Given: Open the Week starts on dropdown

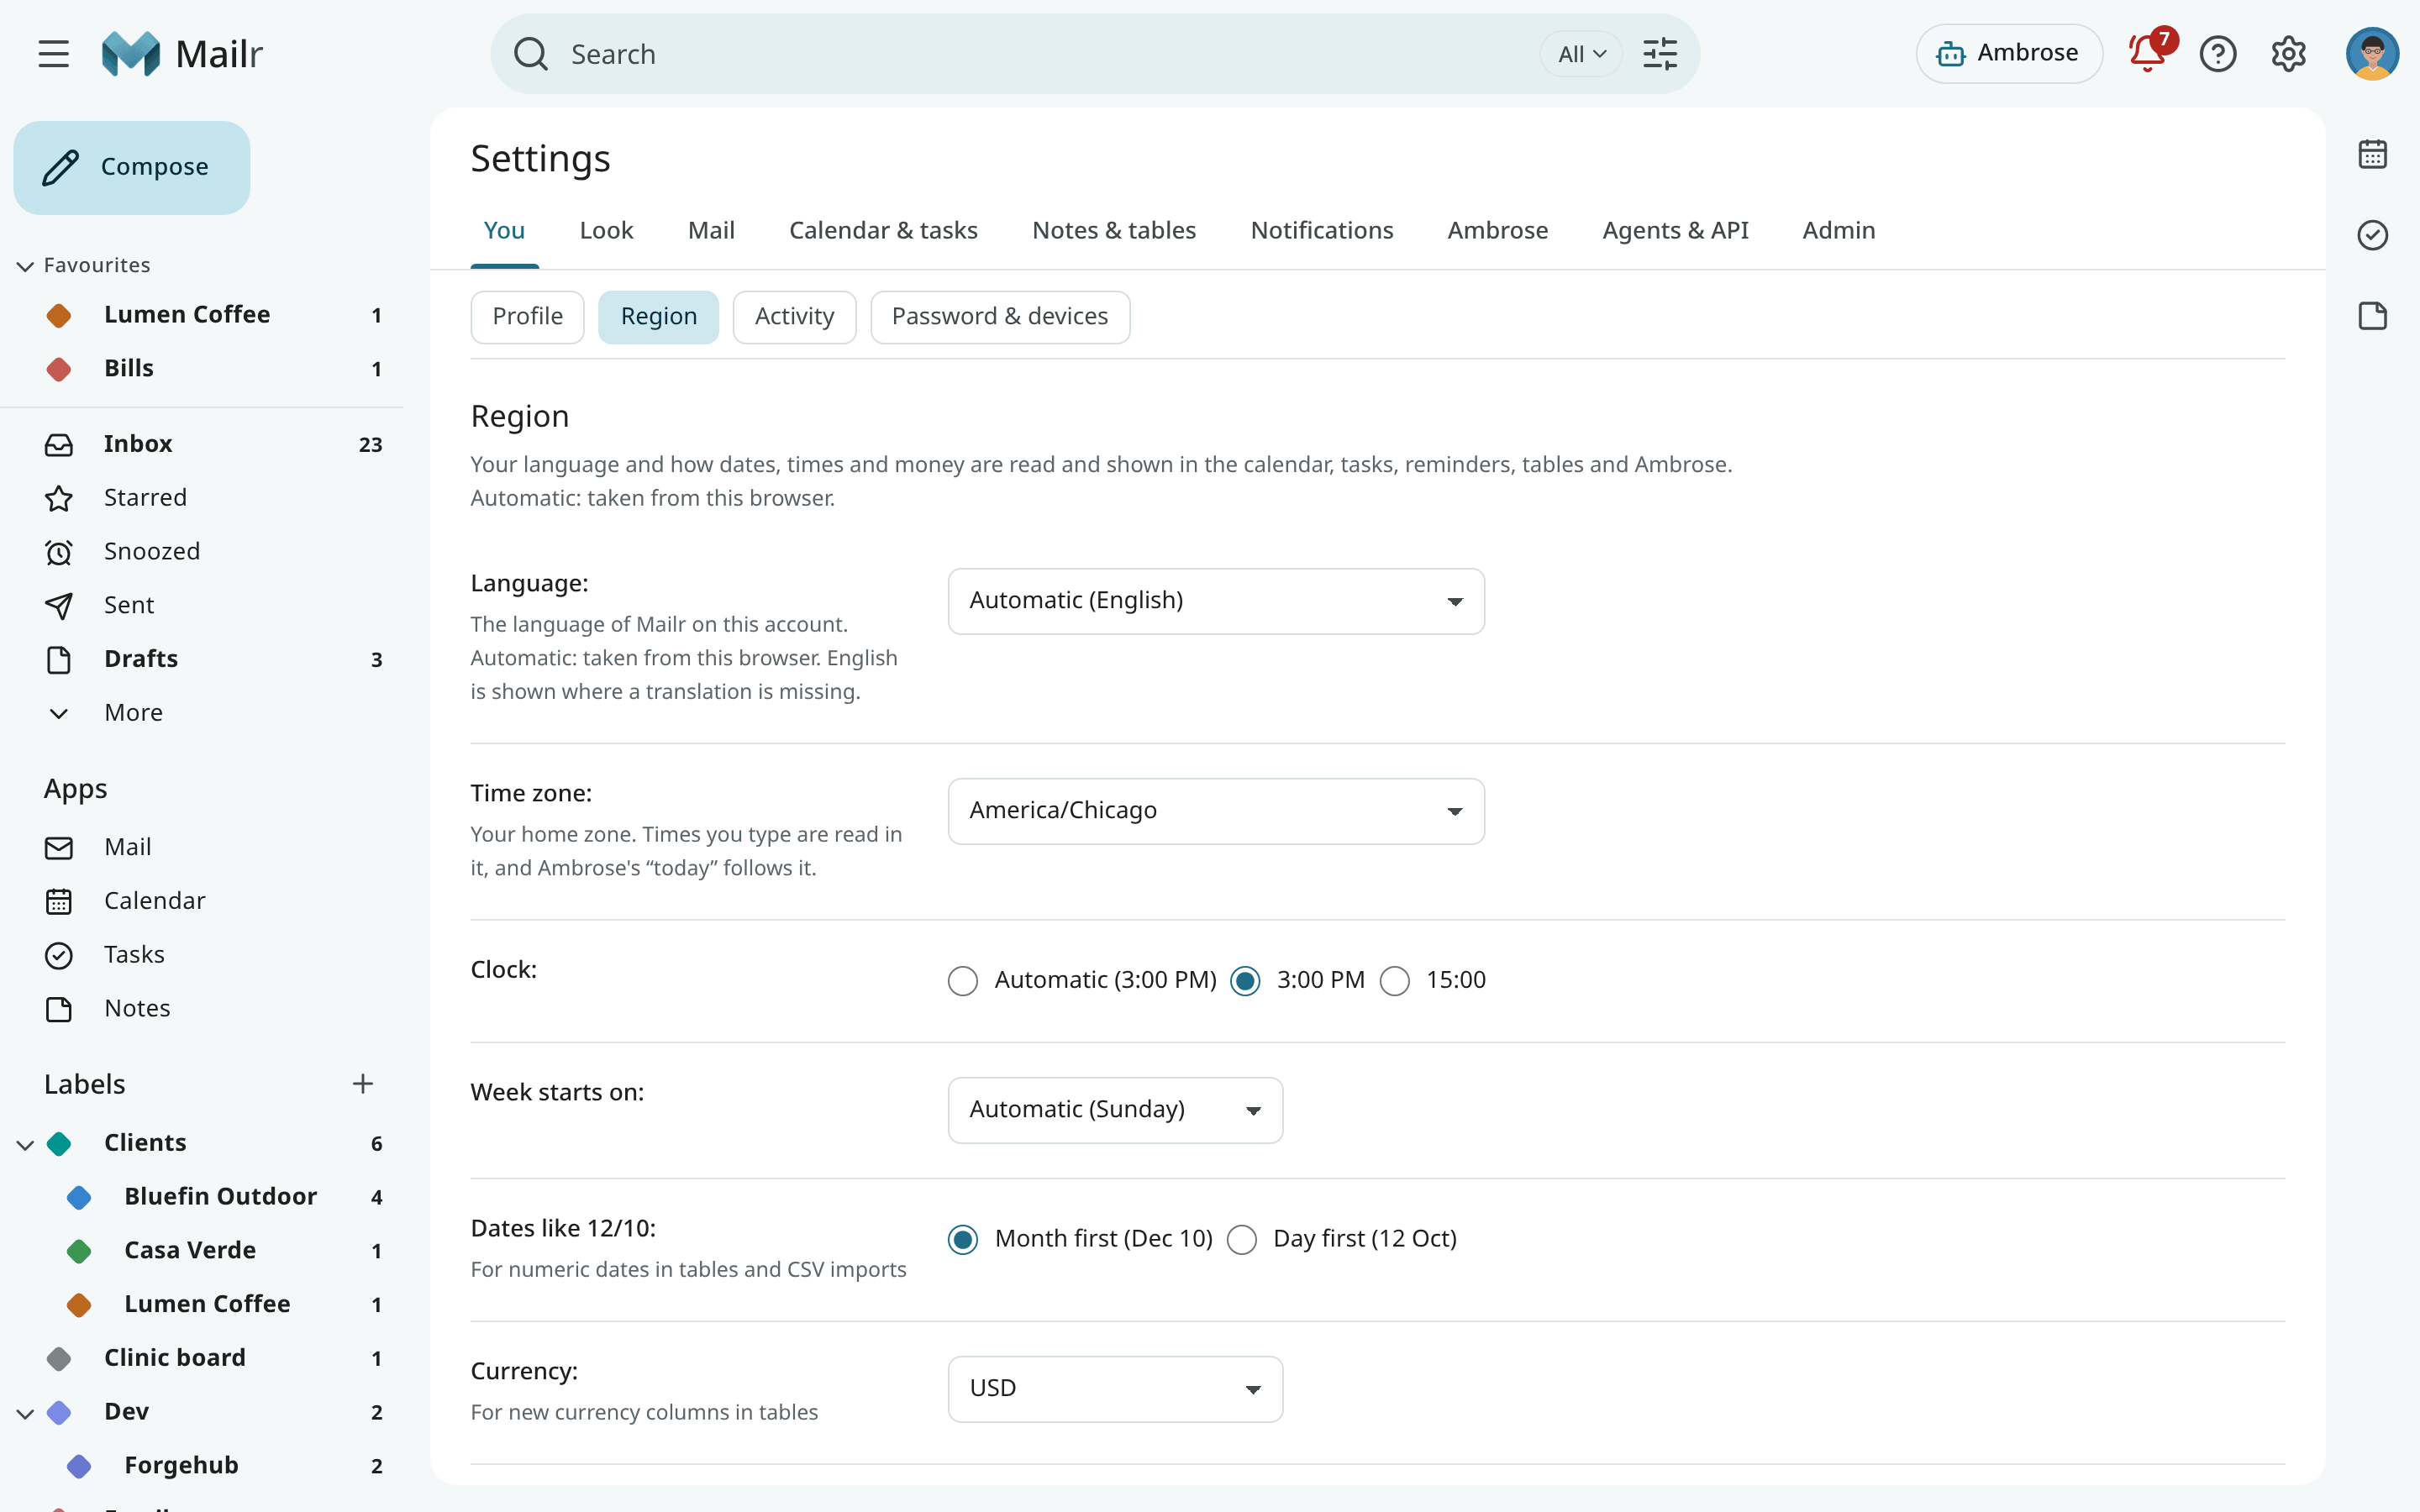Looking at the screenshot, I should (1115, 1110).
